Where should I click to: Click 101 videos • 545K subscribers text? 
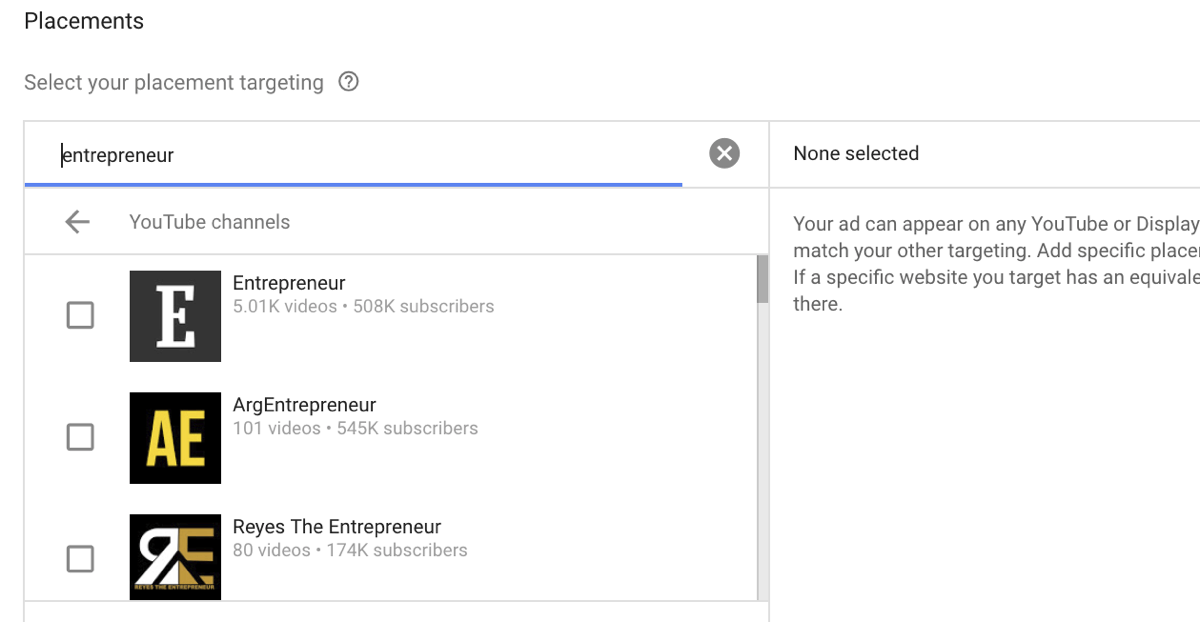pyautogui.click(x=355, y=428)
